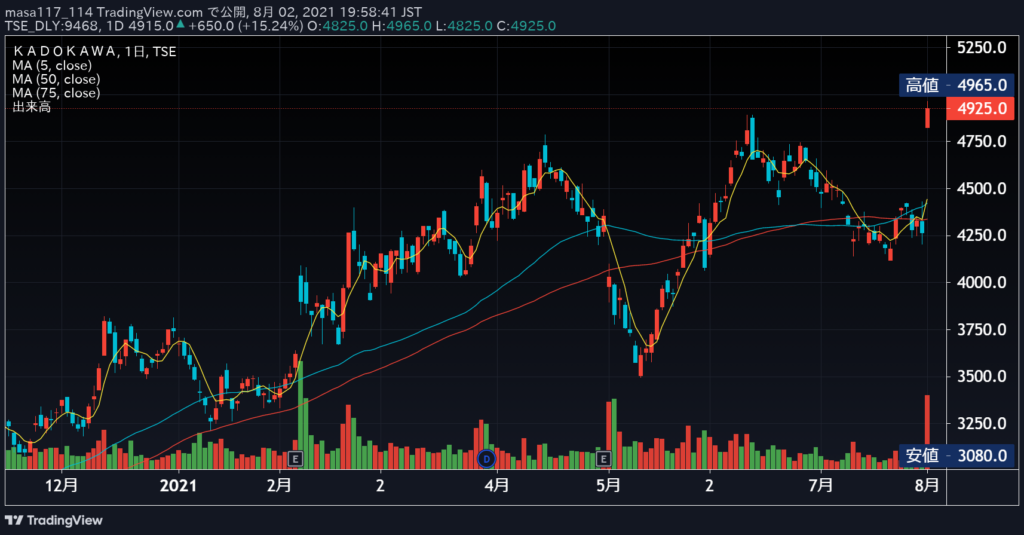Click the 3750.0 price axis value

coord(982,329)
